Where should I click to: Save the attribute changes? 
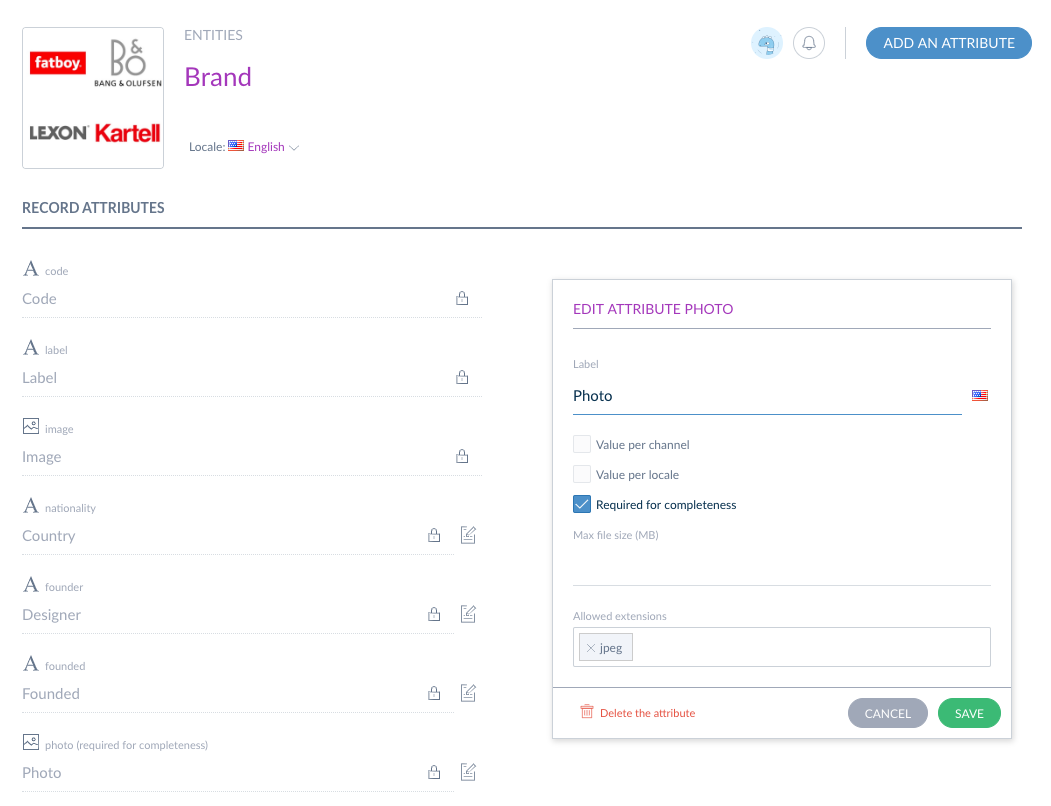(x=969, y=713)
